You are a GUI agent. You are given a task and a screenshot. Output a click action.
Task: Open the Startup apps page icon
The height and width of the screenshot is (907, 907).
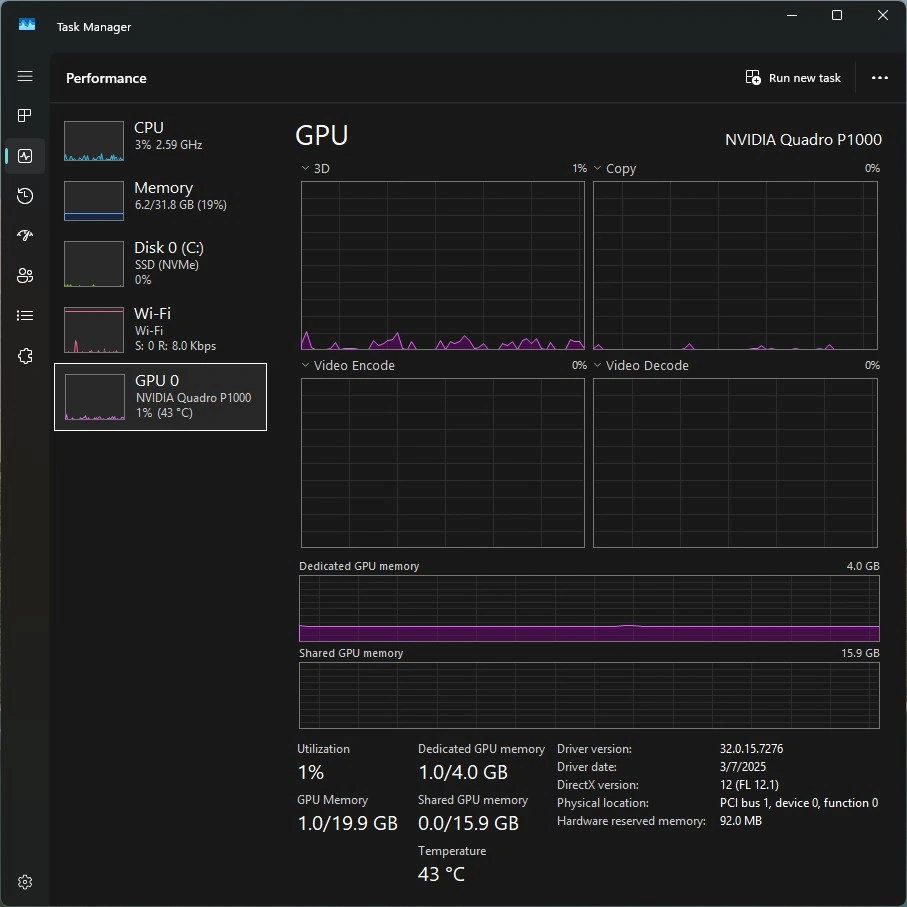(x=25, y=236)
